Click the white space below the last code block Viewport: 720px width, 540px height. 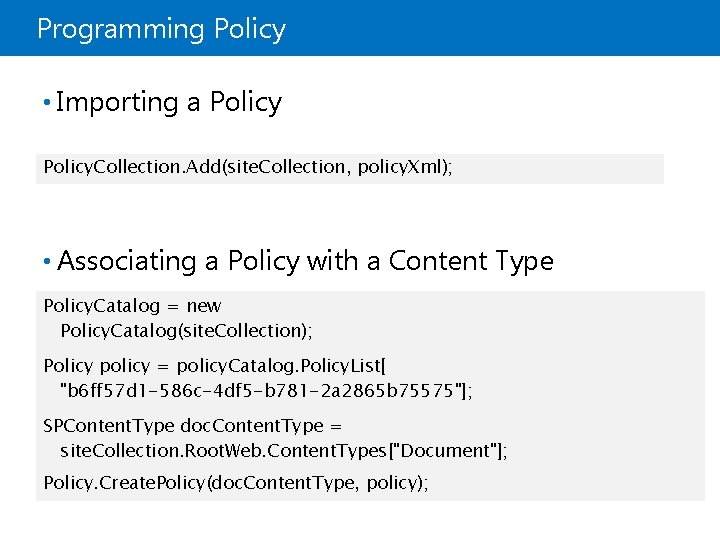[360, 520]
